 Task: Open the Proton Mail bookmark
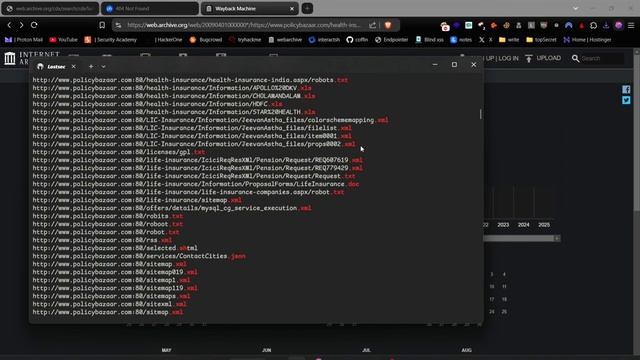(24, 40)
